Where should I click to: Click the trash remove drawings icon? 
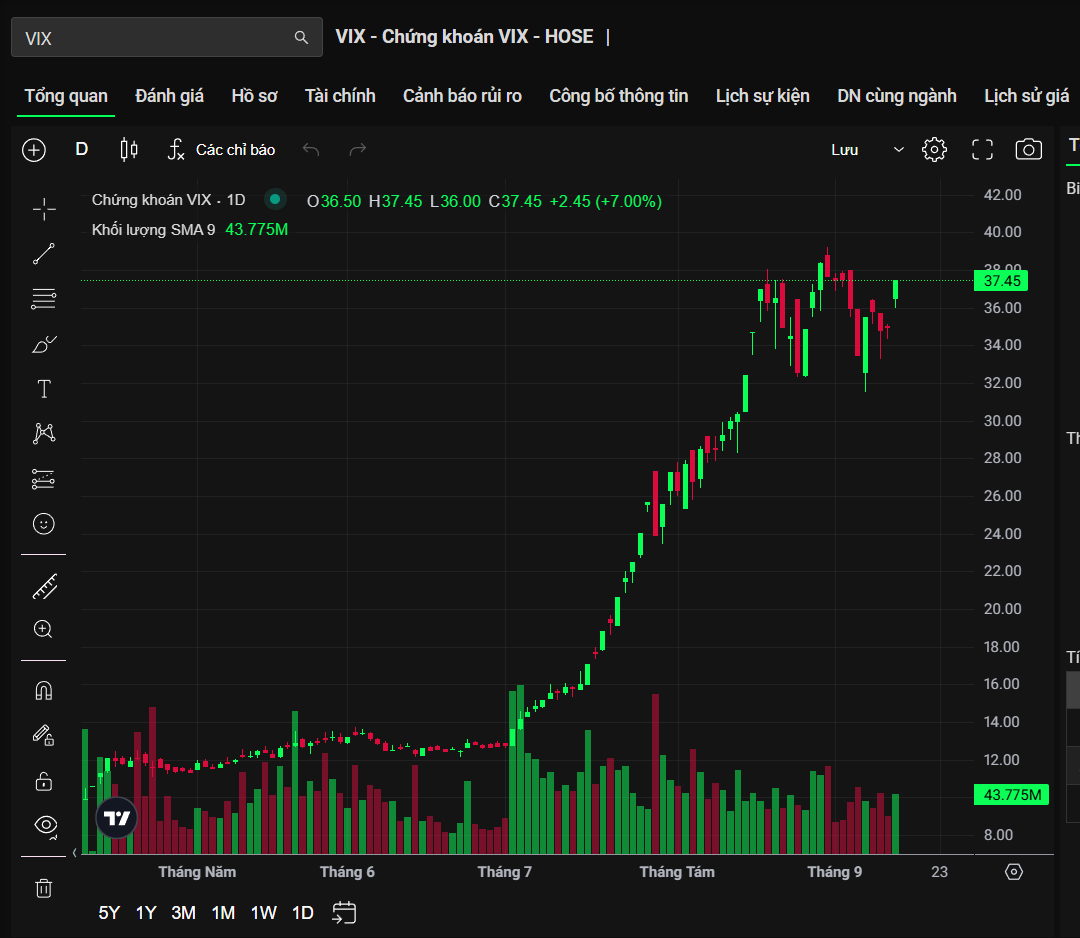43,888
